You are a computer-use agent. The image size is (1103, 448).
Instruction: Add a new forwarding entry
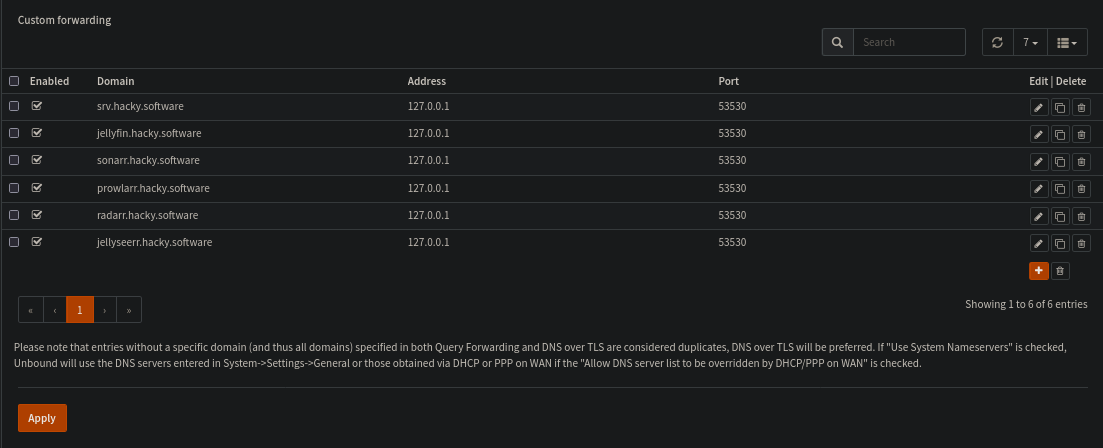(1038, 270)
